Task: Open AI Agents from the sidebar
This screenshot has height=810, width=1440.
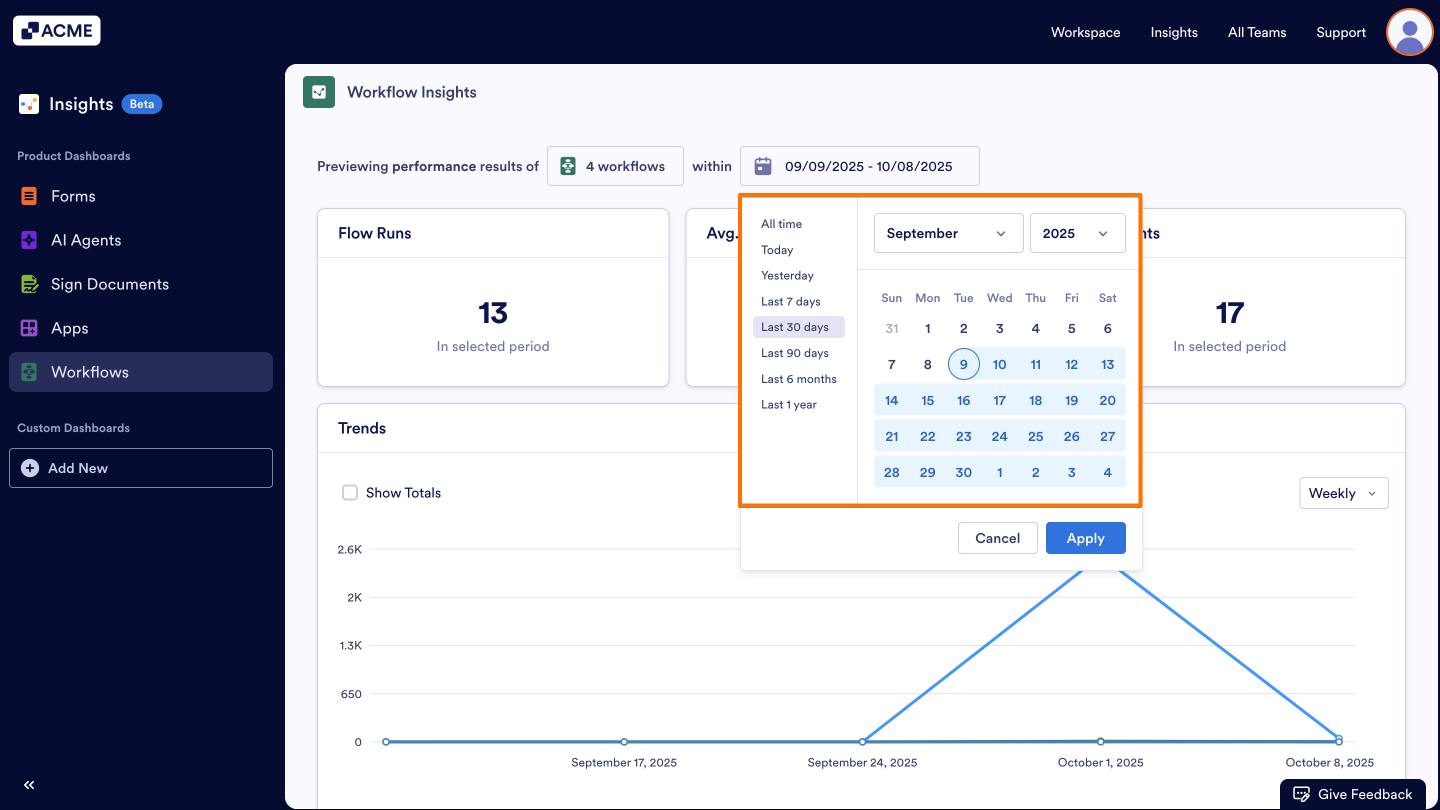Action: point(29,240)
